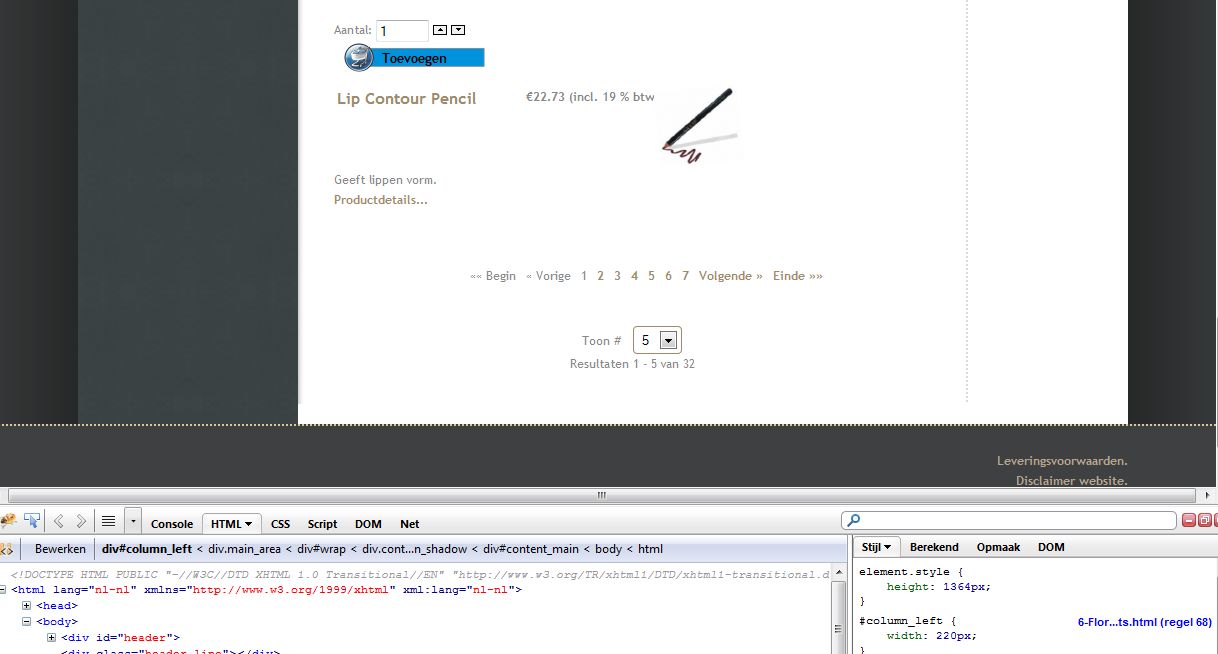Collapse the html root node
The height and width of the screenshot is (654, 1218).
pos(3,590)
